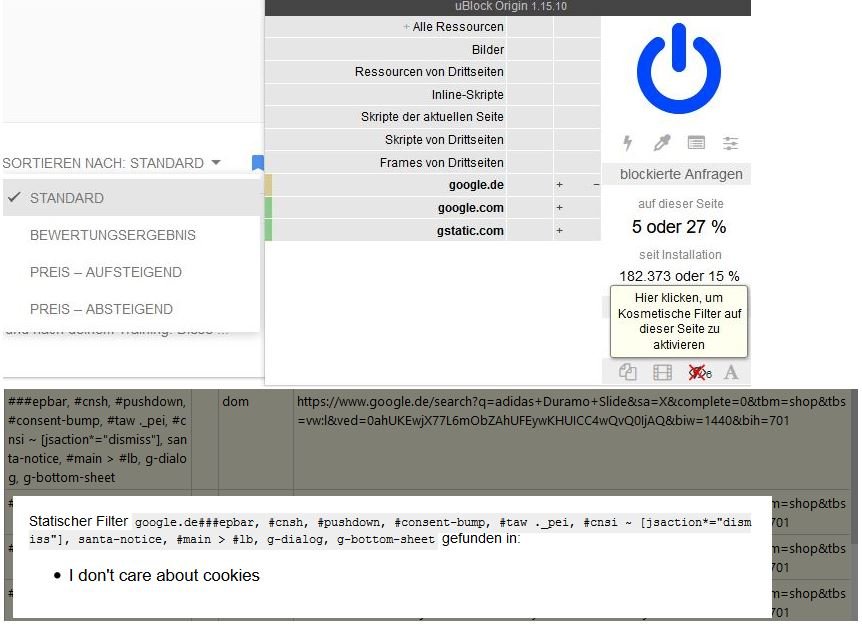This screenshot has height=625, width=862.
Task: Click the large blue uBlock power button
Action: pos(679,69)
